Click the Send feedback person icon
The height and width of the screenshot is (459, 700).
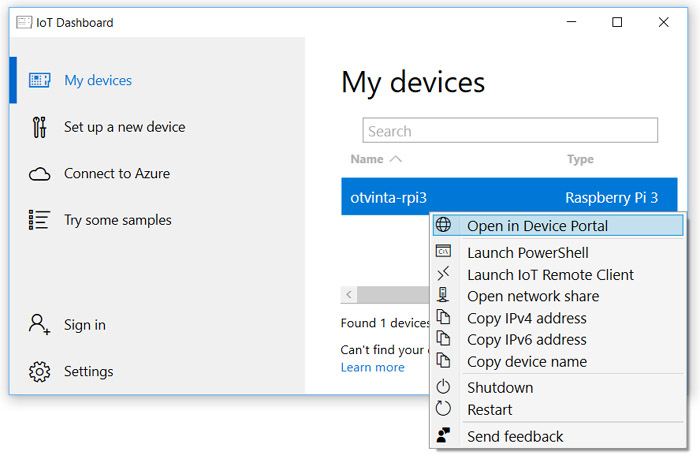443,435
